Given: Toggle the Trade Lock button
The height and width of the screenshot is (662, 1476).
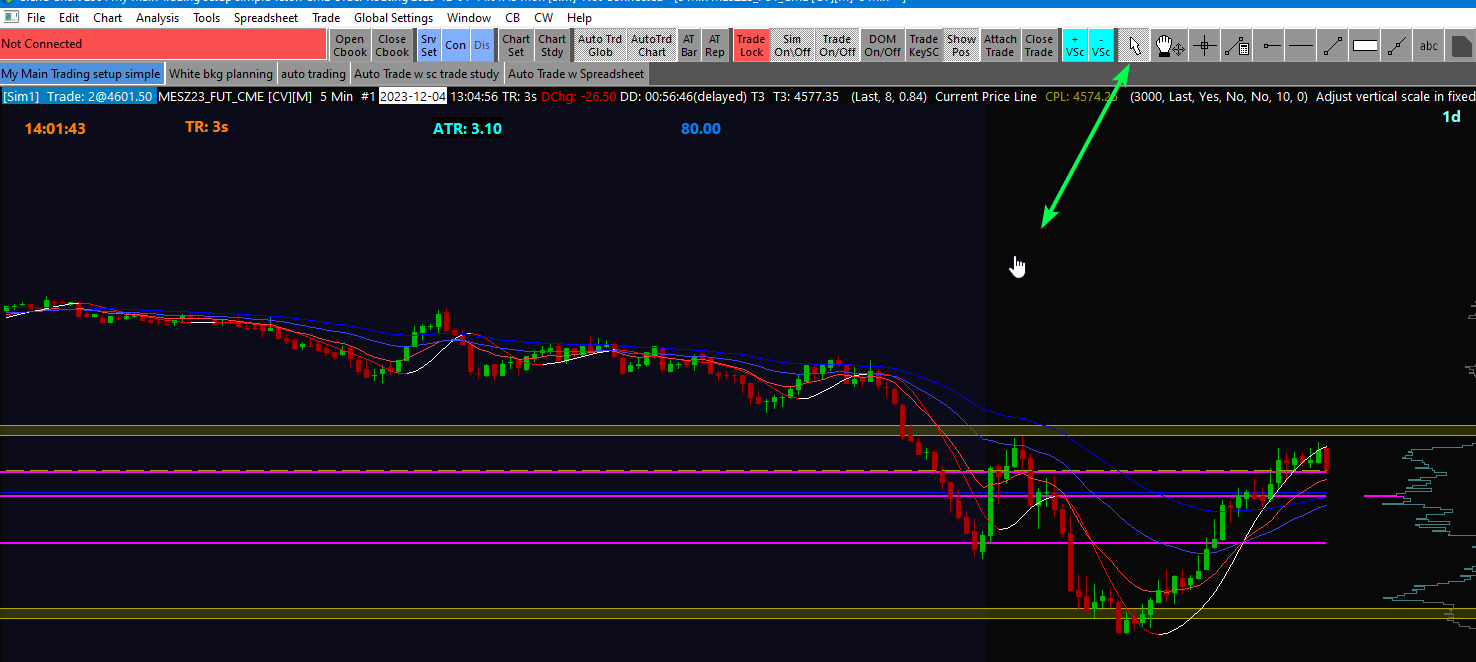Looking at the screenshot, I should [x=751, y=45].
